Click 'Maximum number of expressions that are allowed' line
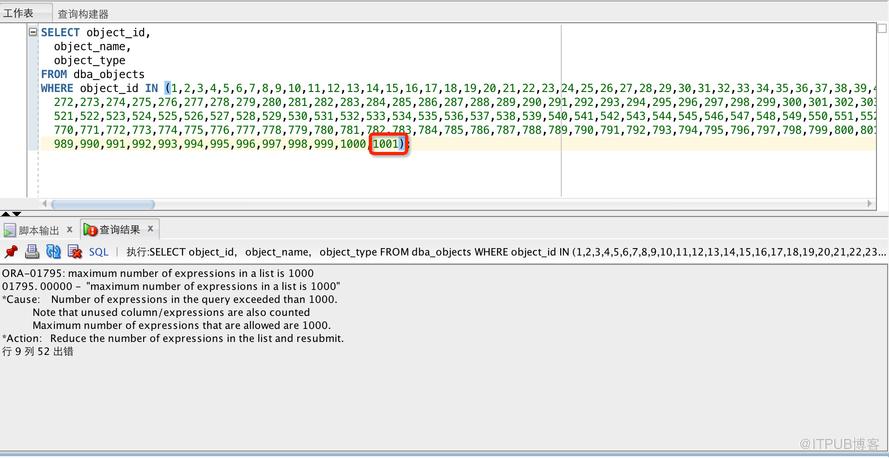The width and height of the screenshot is (889, 459). pos(181,326)
